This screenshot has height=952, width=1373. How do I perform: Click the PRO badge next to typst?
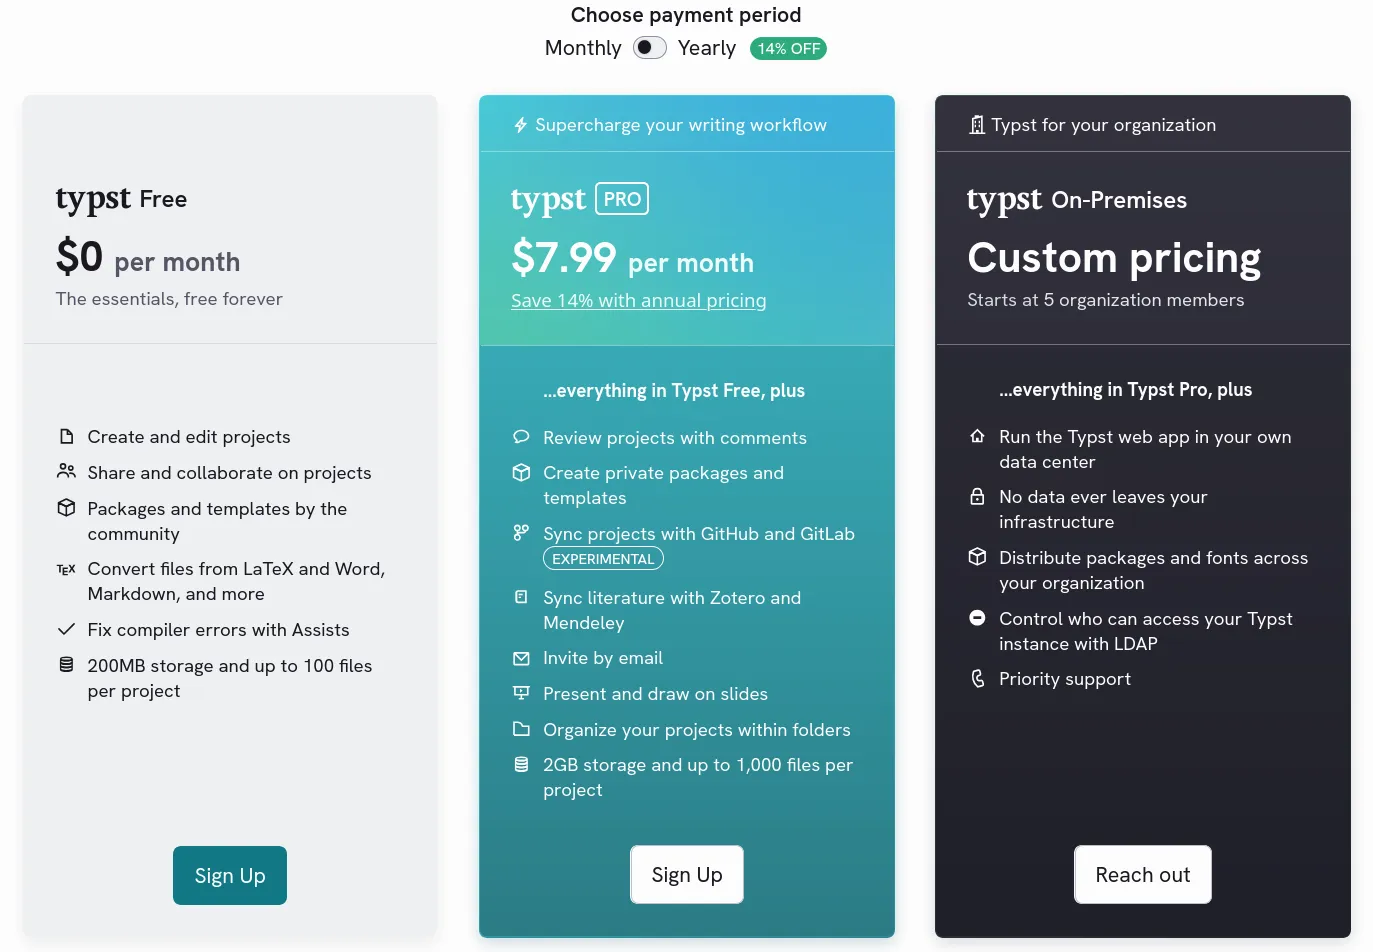pyautogui.click(x=622, y=199)
